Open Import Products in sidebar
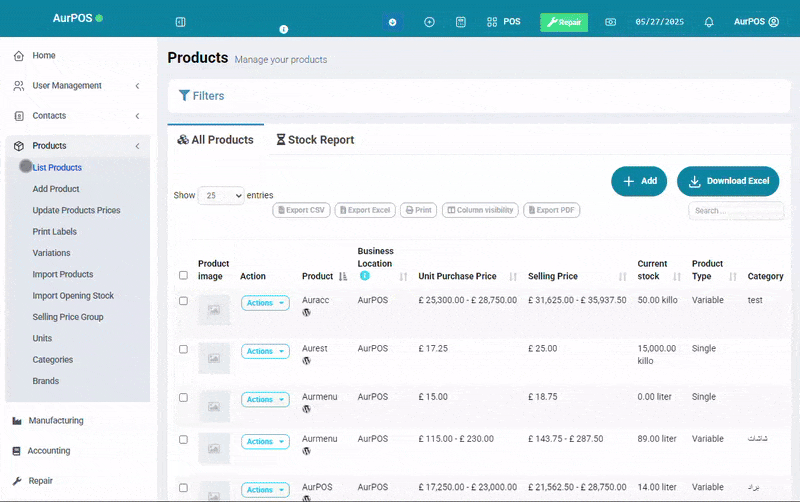This screenshot has height=502, width=800. [x=63, y=274]
